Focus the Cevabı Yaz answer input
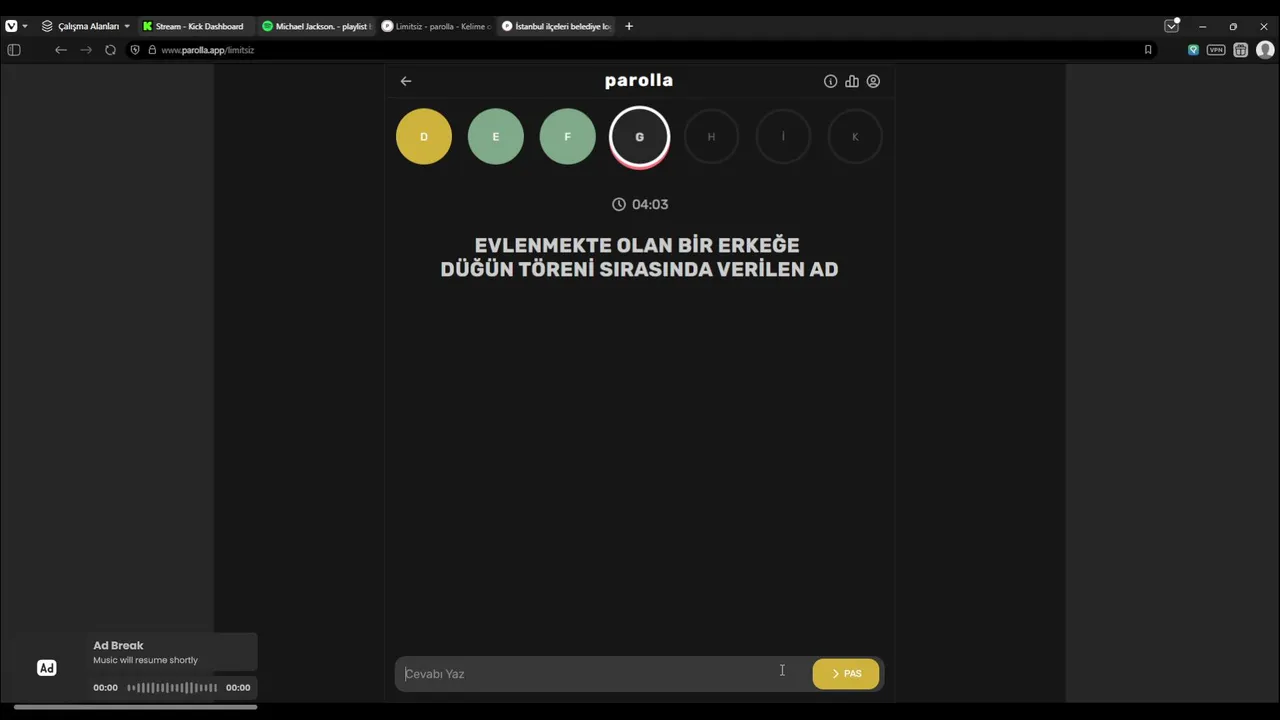The image size is (1280, 720). pyautogui.click(x=602, y=674)
